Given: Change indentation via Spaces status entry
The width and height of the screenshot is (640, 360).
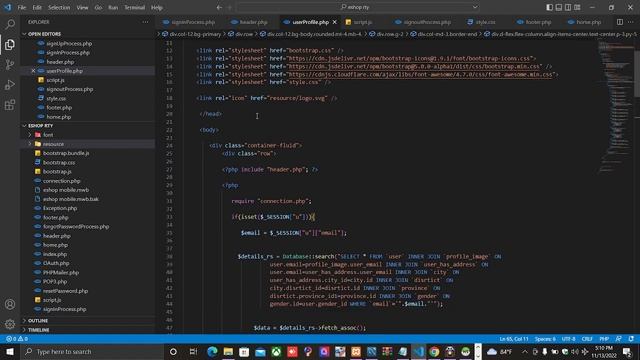Looking at the screenshot, I should 545,339.
